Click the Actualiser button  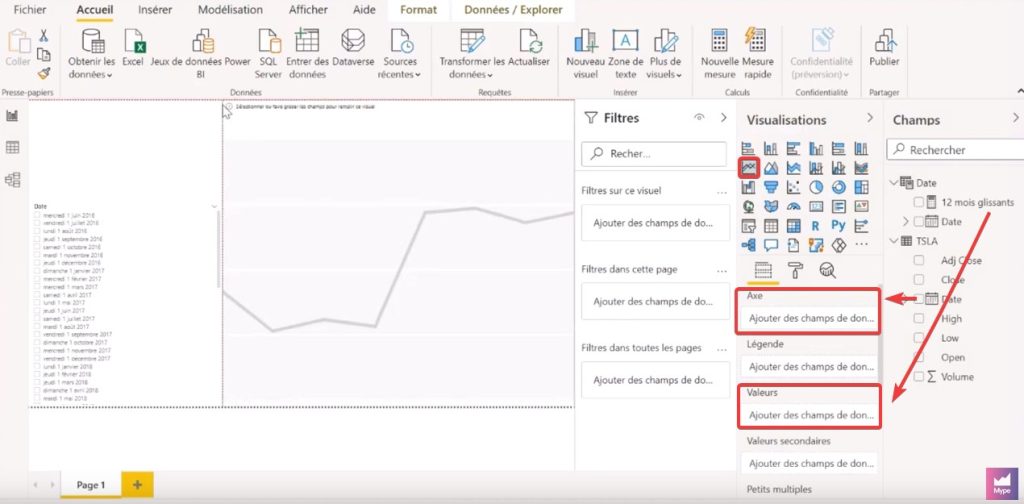pos(529,49)
